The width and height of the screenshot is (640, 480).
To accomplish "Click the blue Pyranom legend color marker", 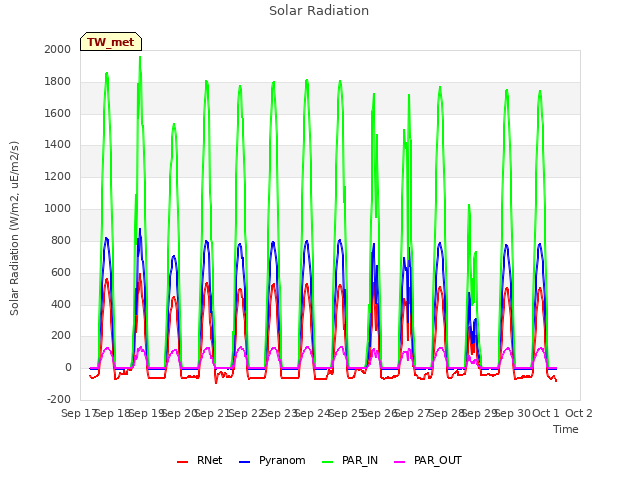I will [244, 462].
